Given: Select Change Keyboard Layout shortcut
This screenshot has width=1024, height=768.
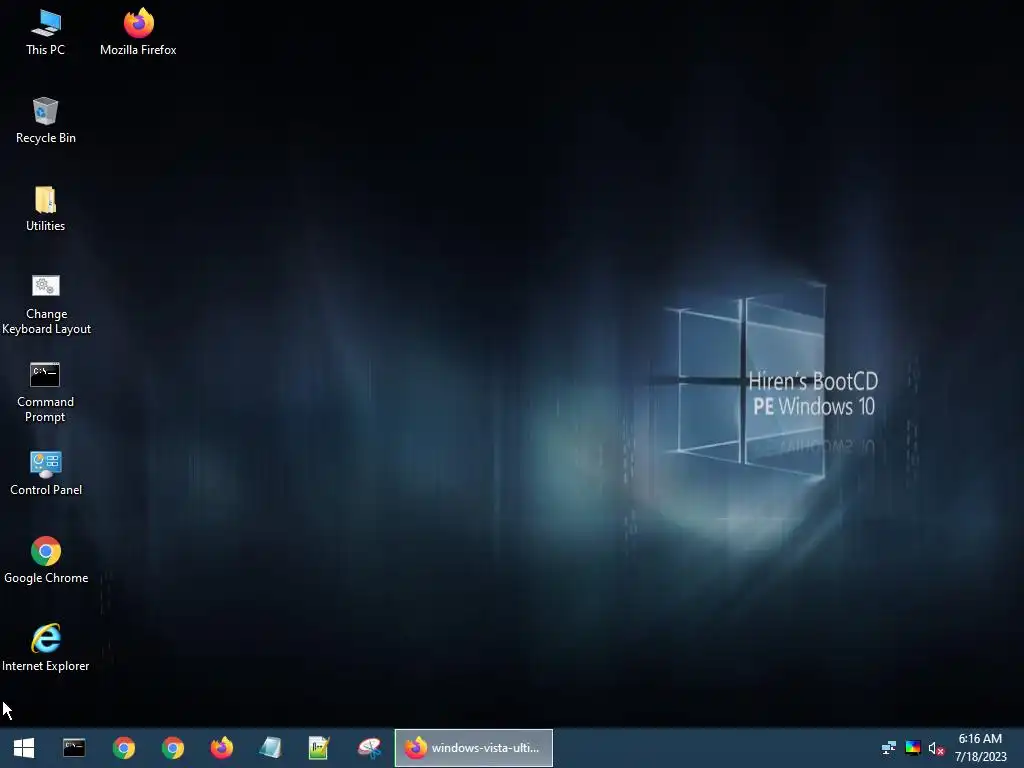Looking at the screenshot, I should click(46, 304).
